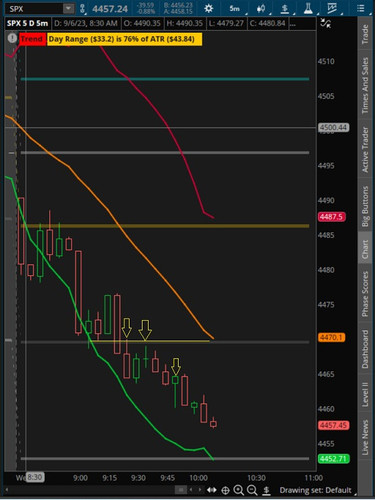Open the Big Buttons side tab
The image size is (375, 500).
coord(365,206)
